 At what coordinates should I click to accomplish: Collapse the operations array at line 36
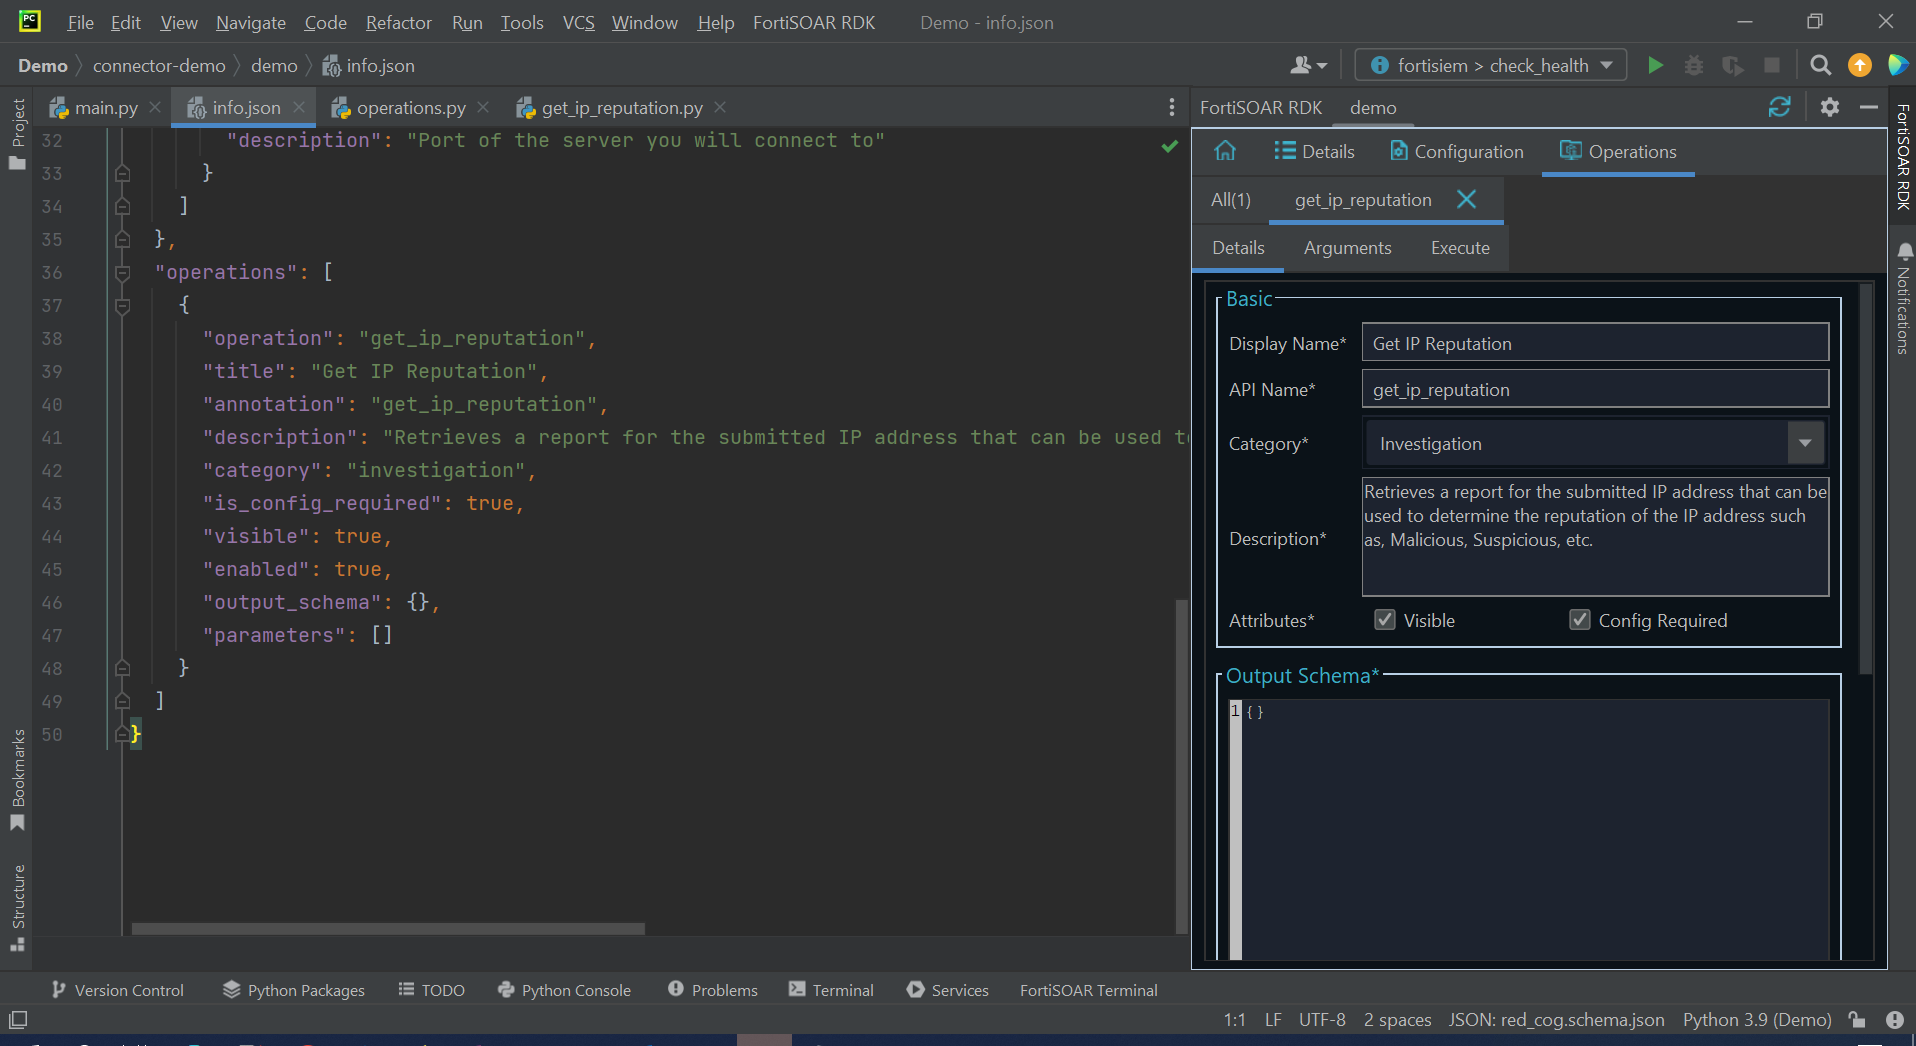[123, 273]
